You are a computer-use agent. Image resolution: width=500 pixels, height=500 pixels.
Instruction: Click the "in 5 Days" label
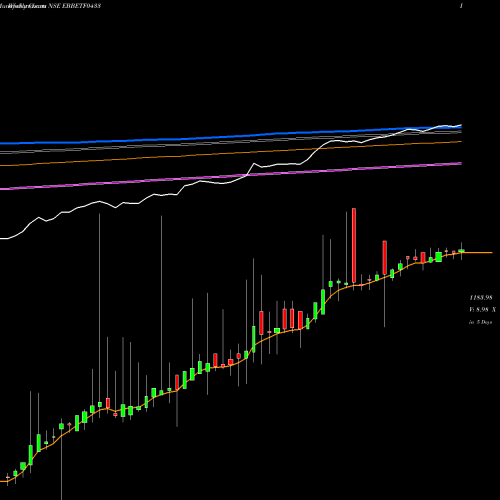click(x=481, y=322)
